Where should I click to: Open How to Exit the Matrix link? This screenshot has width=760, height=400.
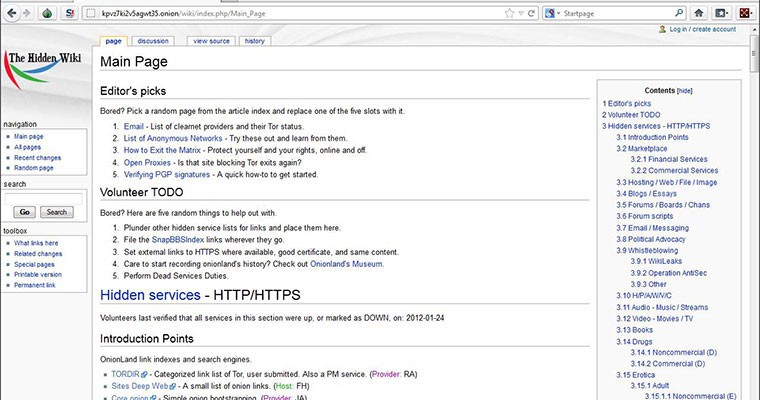[x=162, y=150]
